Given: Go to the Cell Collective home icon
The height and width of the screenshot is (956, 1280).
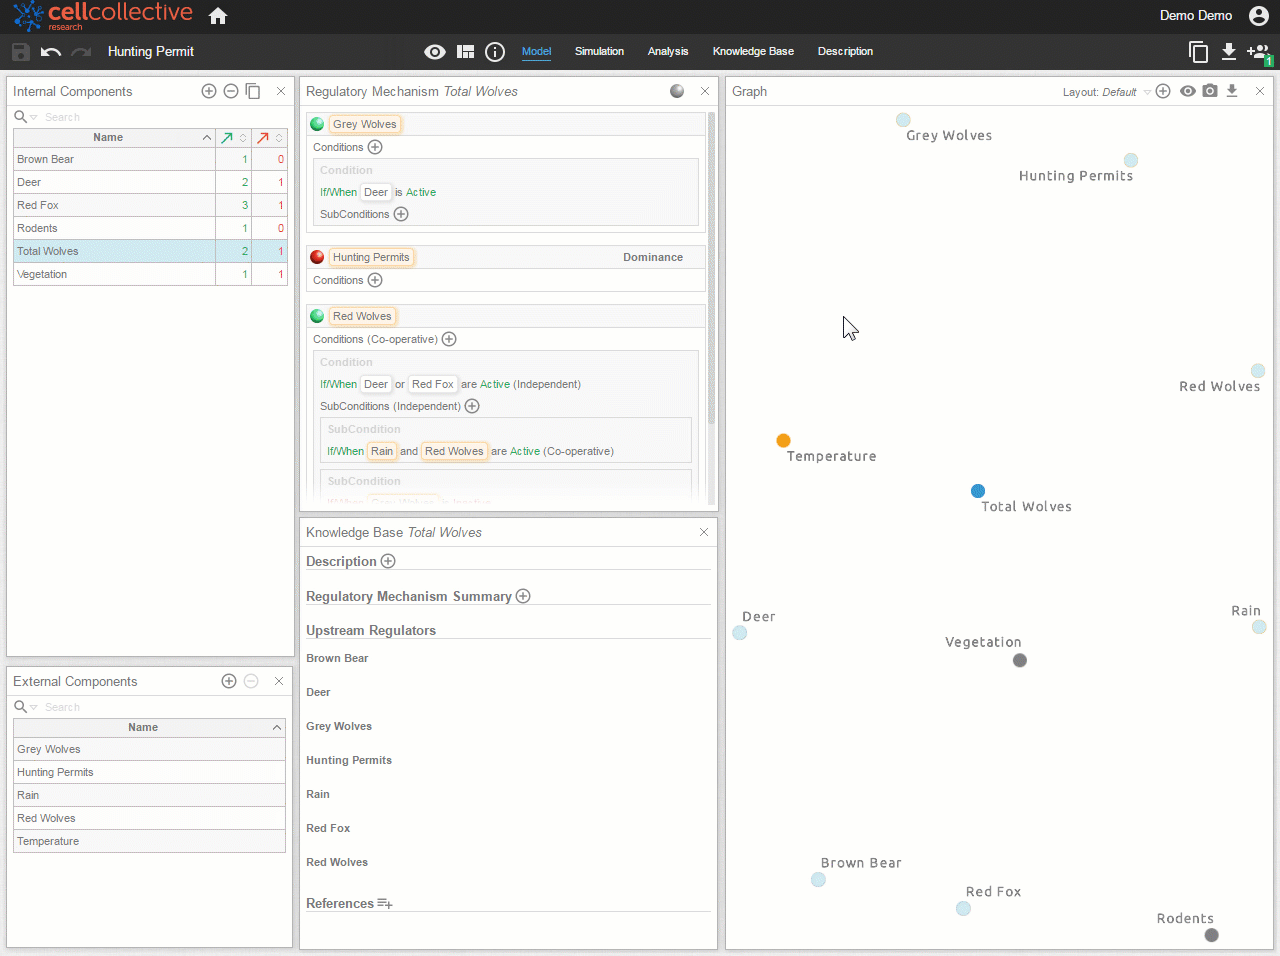Looking at the screenshot, I should (218, 16).
